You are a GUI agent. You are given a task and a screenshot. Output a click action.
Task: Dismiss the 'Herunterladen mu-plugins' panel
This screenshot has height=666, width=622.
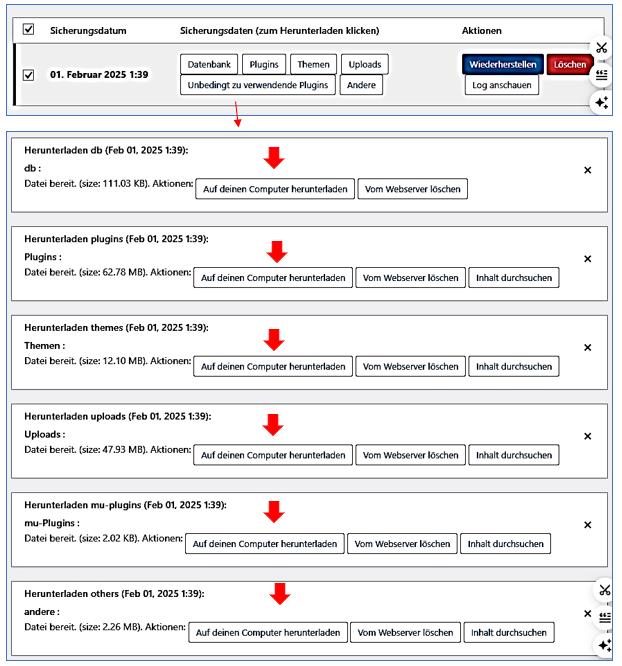point(587,525)
